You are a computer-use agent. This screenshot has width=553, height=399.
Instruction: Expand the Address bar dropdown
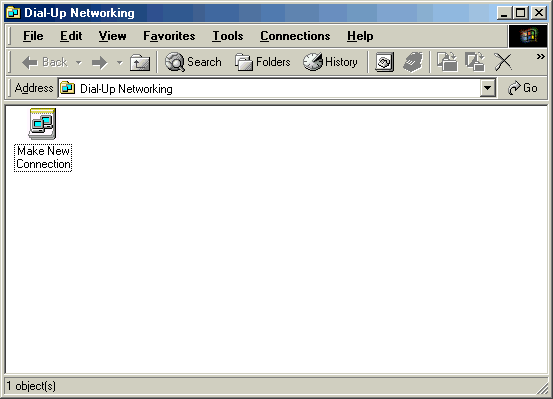[488, 88]
